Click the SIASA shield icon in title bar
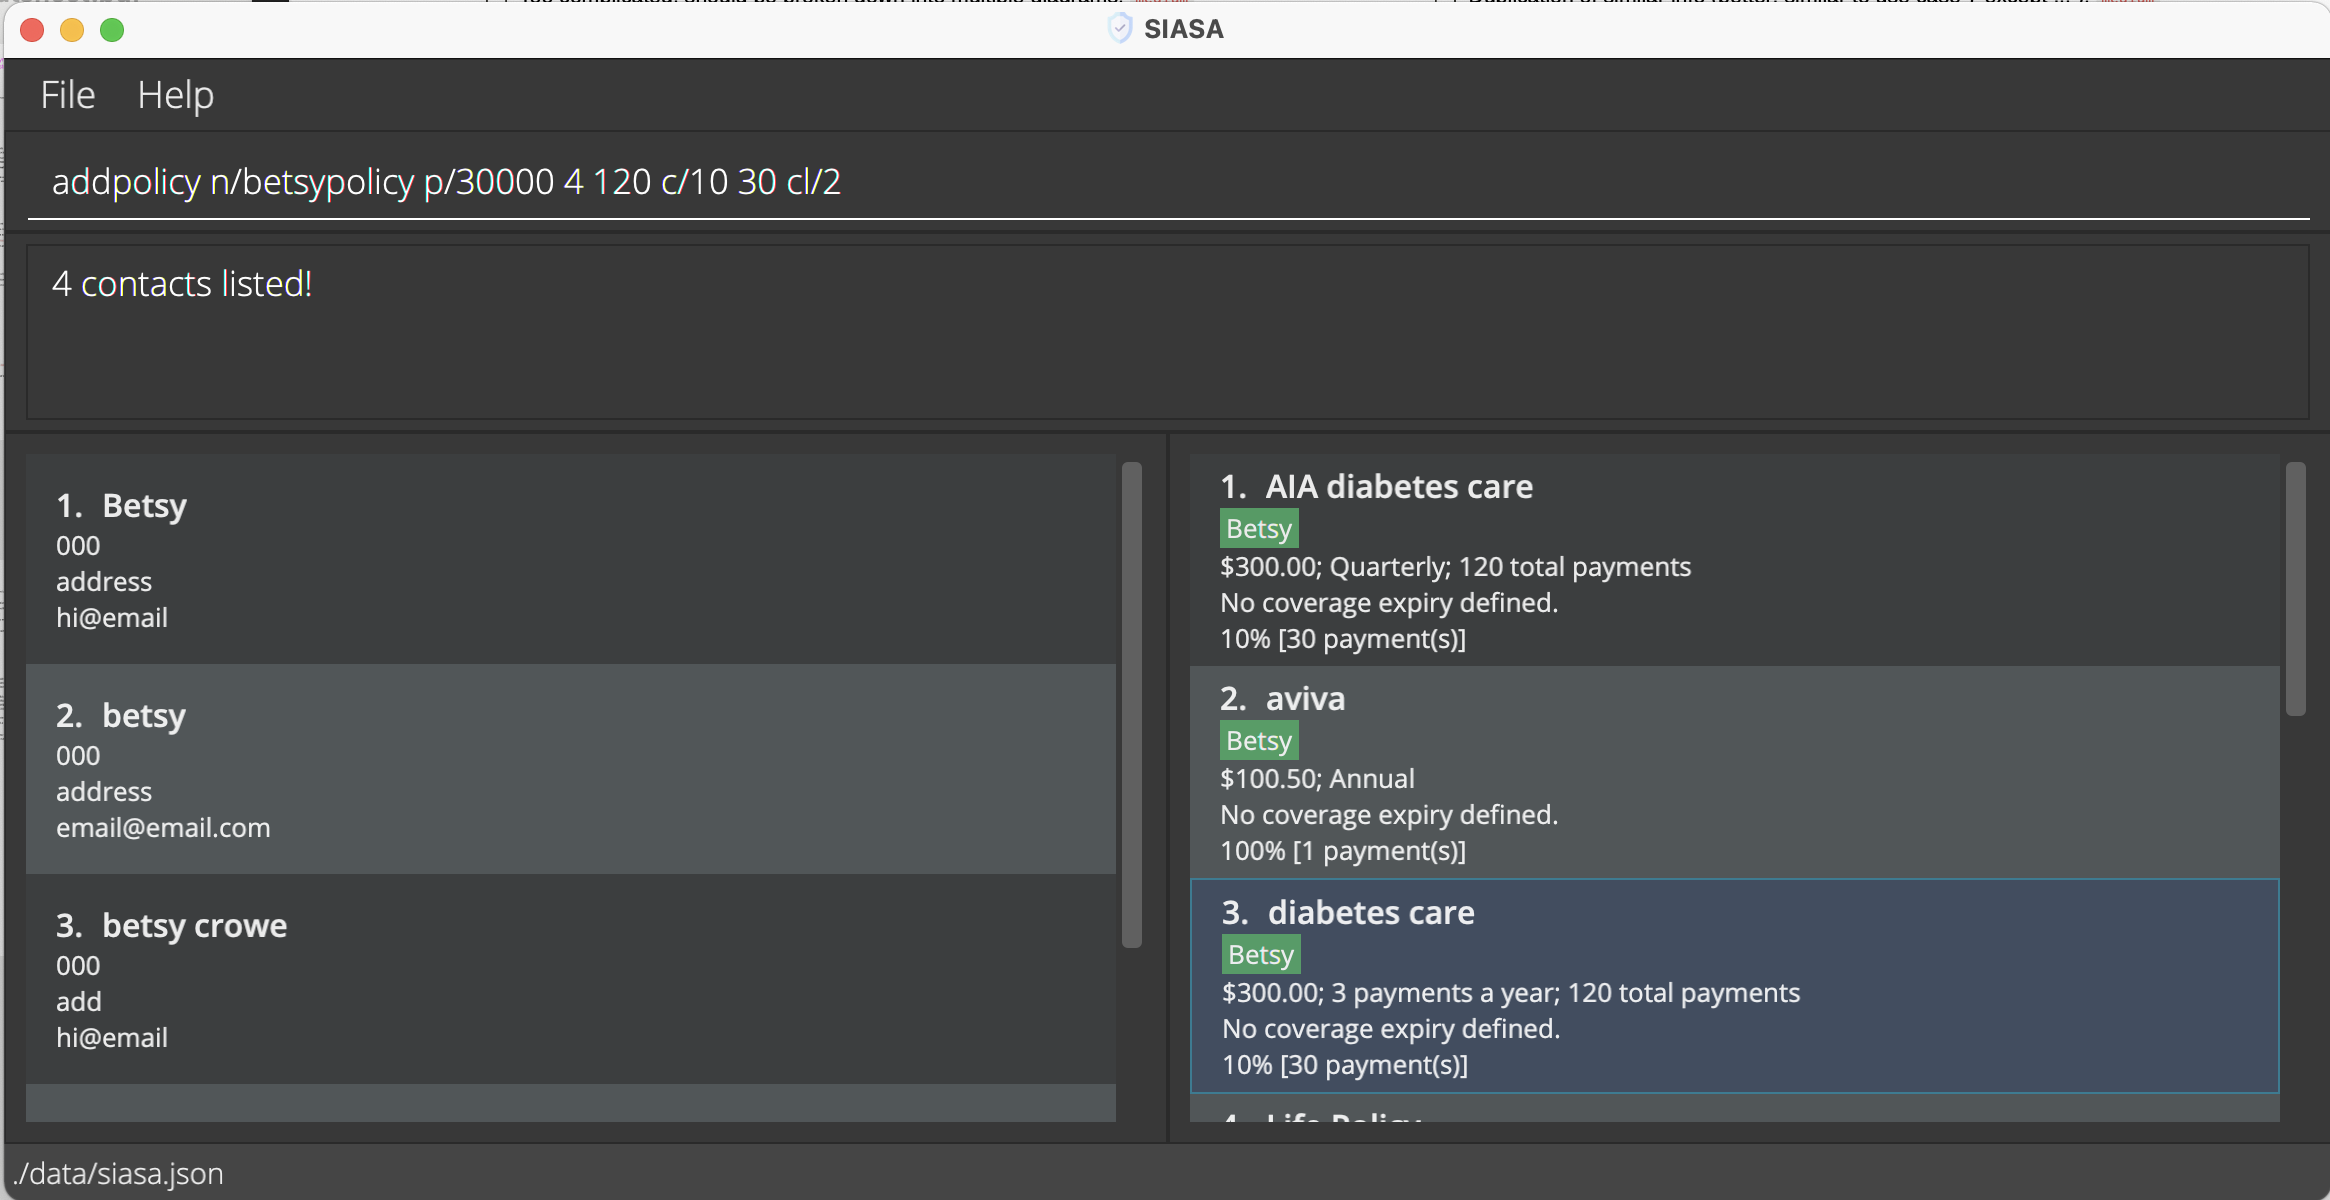Viewport: 2330px width, 1200px height. [x=1119, y=29]
